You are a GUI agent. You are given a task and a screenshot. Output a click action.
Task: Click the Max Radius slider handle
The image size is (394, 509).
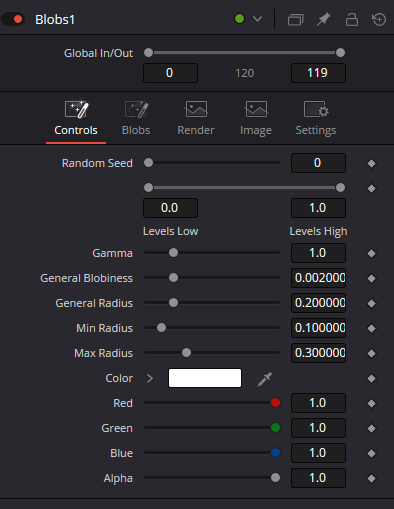pyautogui.click(x=186, y=353)
